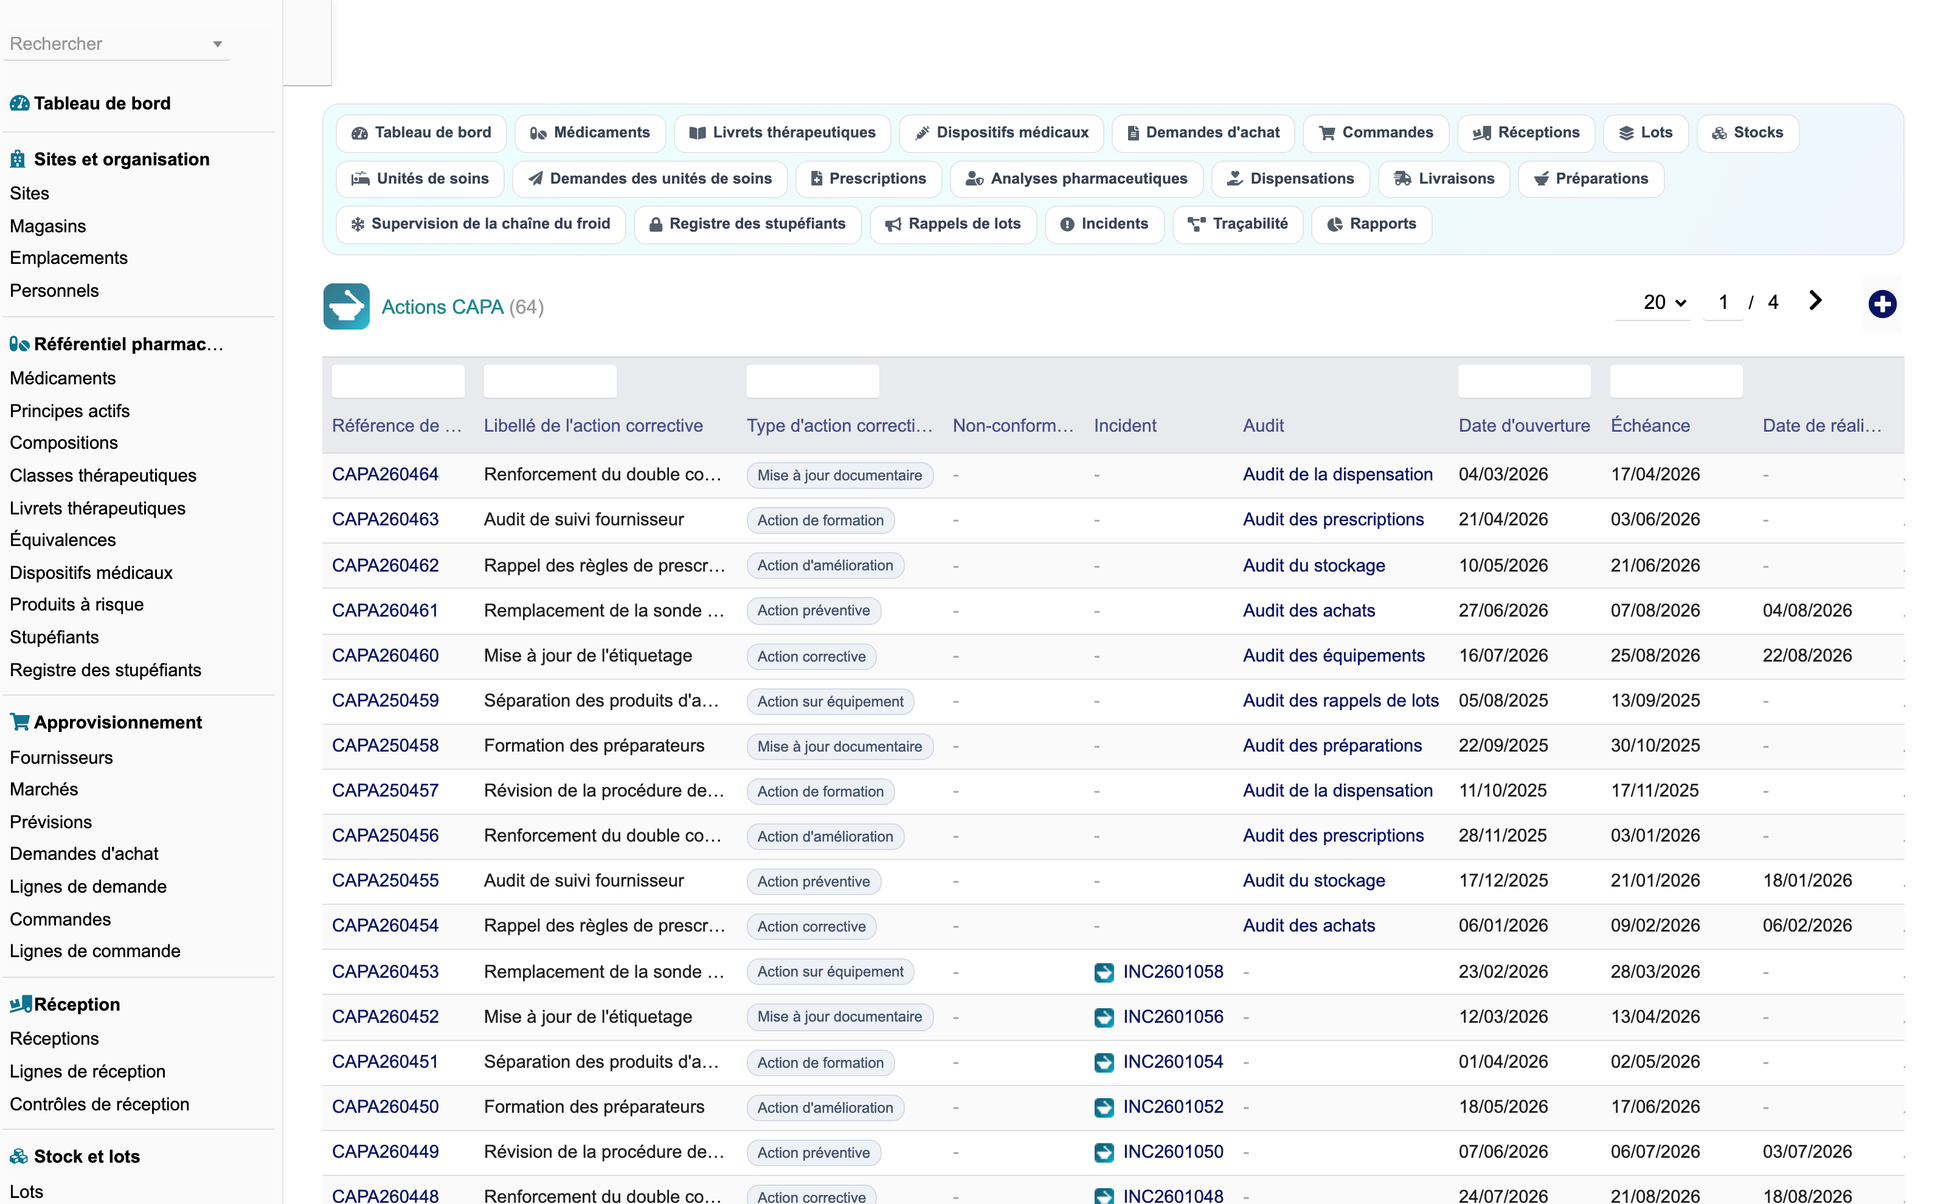Viewport: 1946px width, 1204px height.
Task: Go to Emplacements in sidebar
Action: [69, 258]
